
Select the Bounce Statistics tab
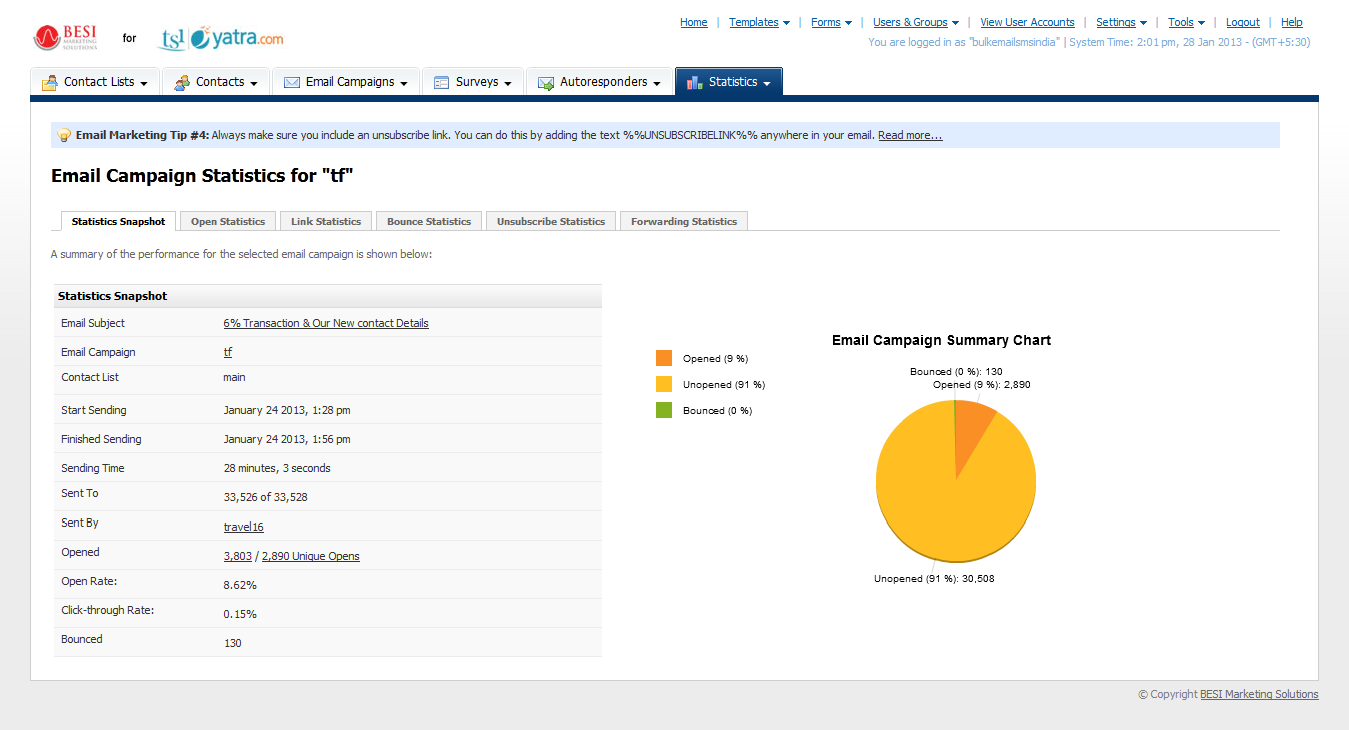point(429,221)
